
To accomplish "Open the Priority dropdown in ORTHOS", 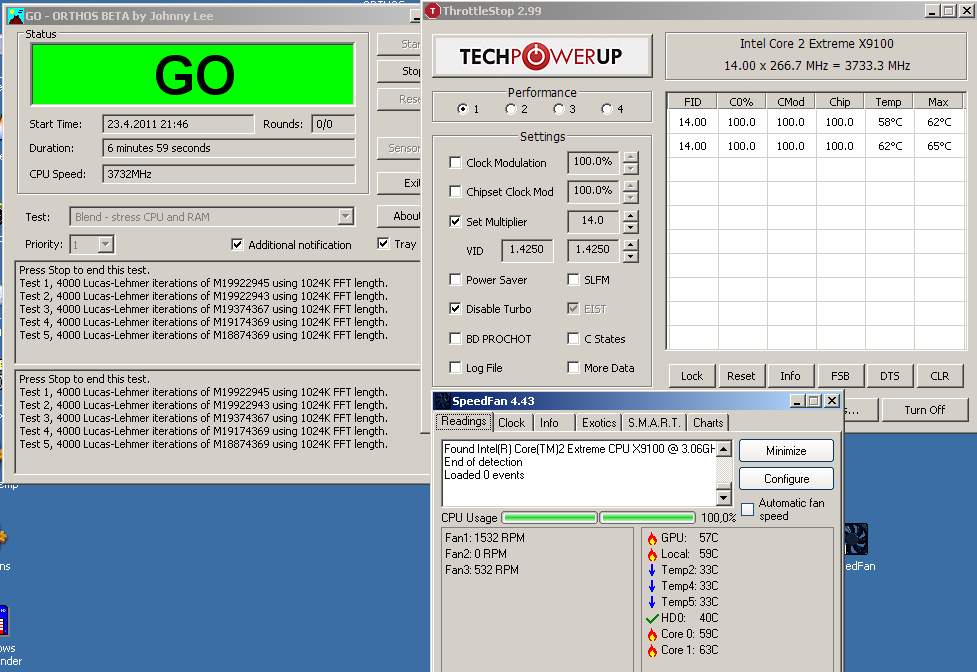I will coord(105,244).
